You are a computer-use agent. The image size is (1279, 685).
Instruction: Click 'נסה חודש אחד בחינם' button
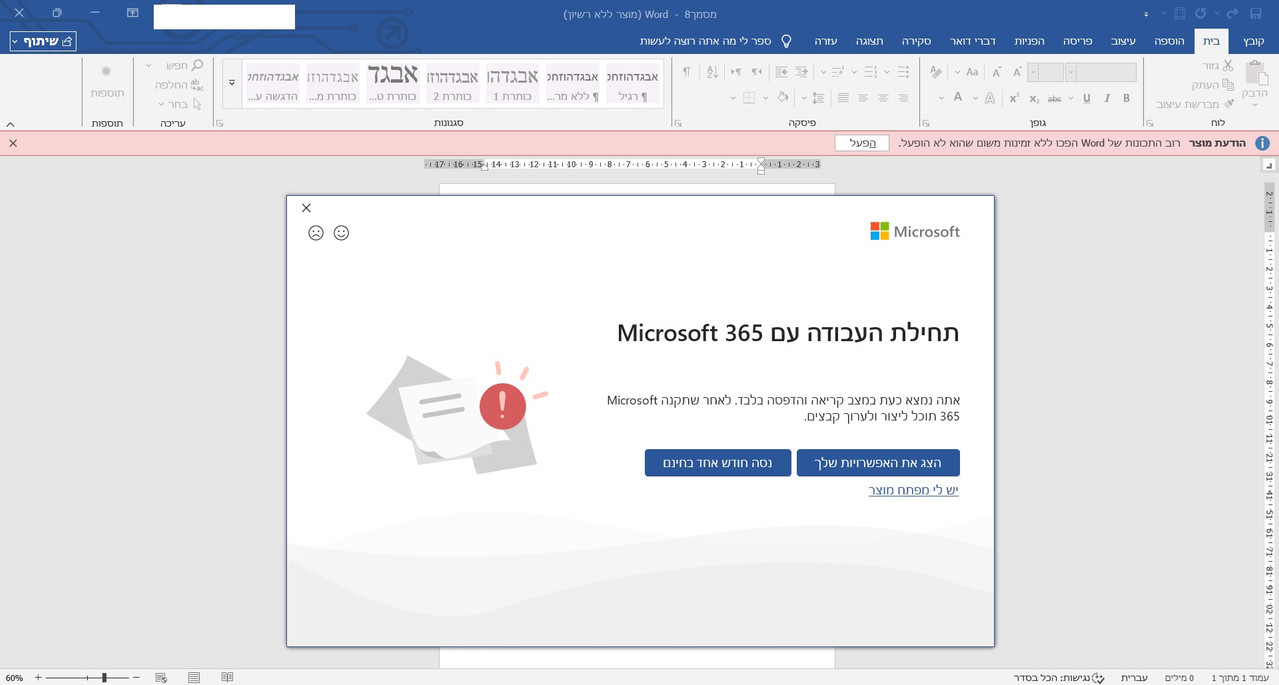coord(717,463)
